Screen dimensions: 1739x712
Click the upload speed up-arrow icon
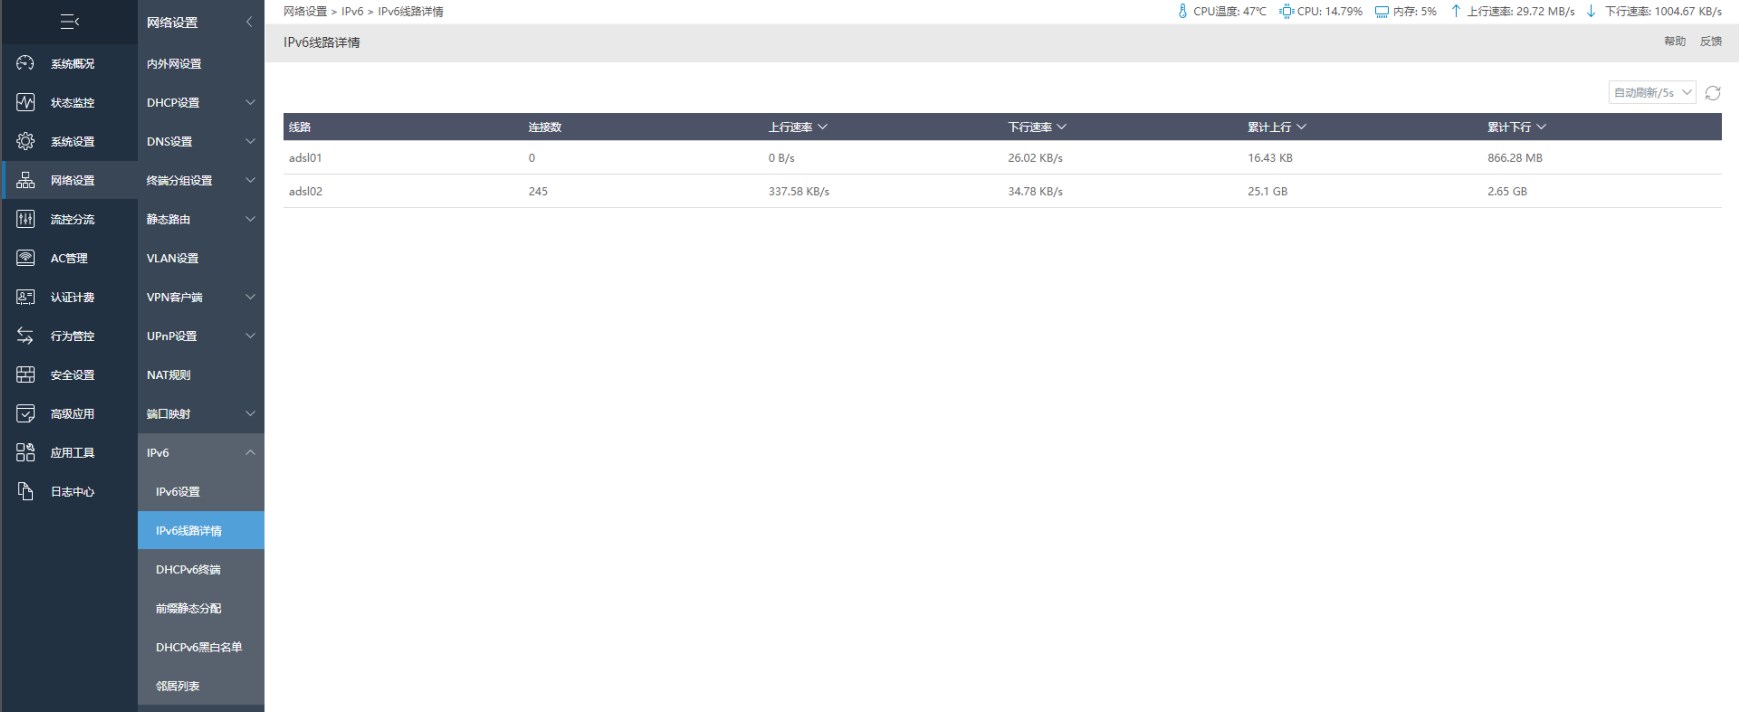coord(1456,11)
